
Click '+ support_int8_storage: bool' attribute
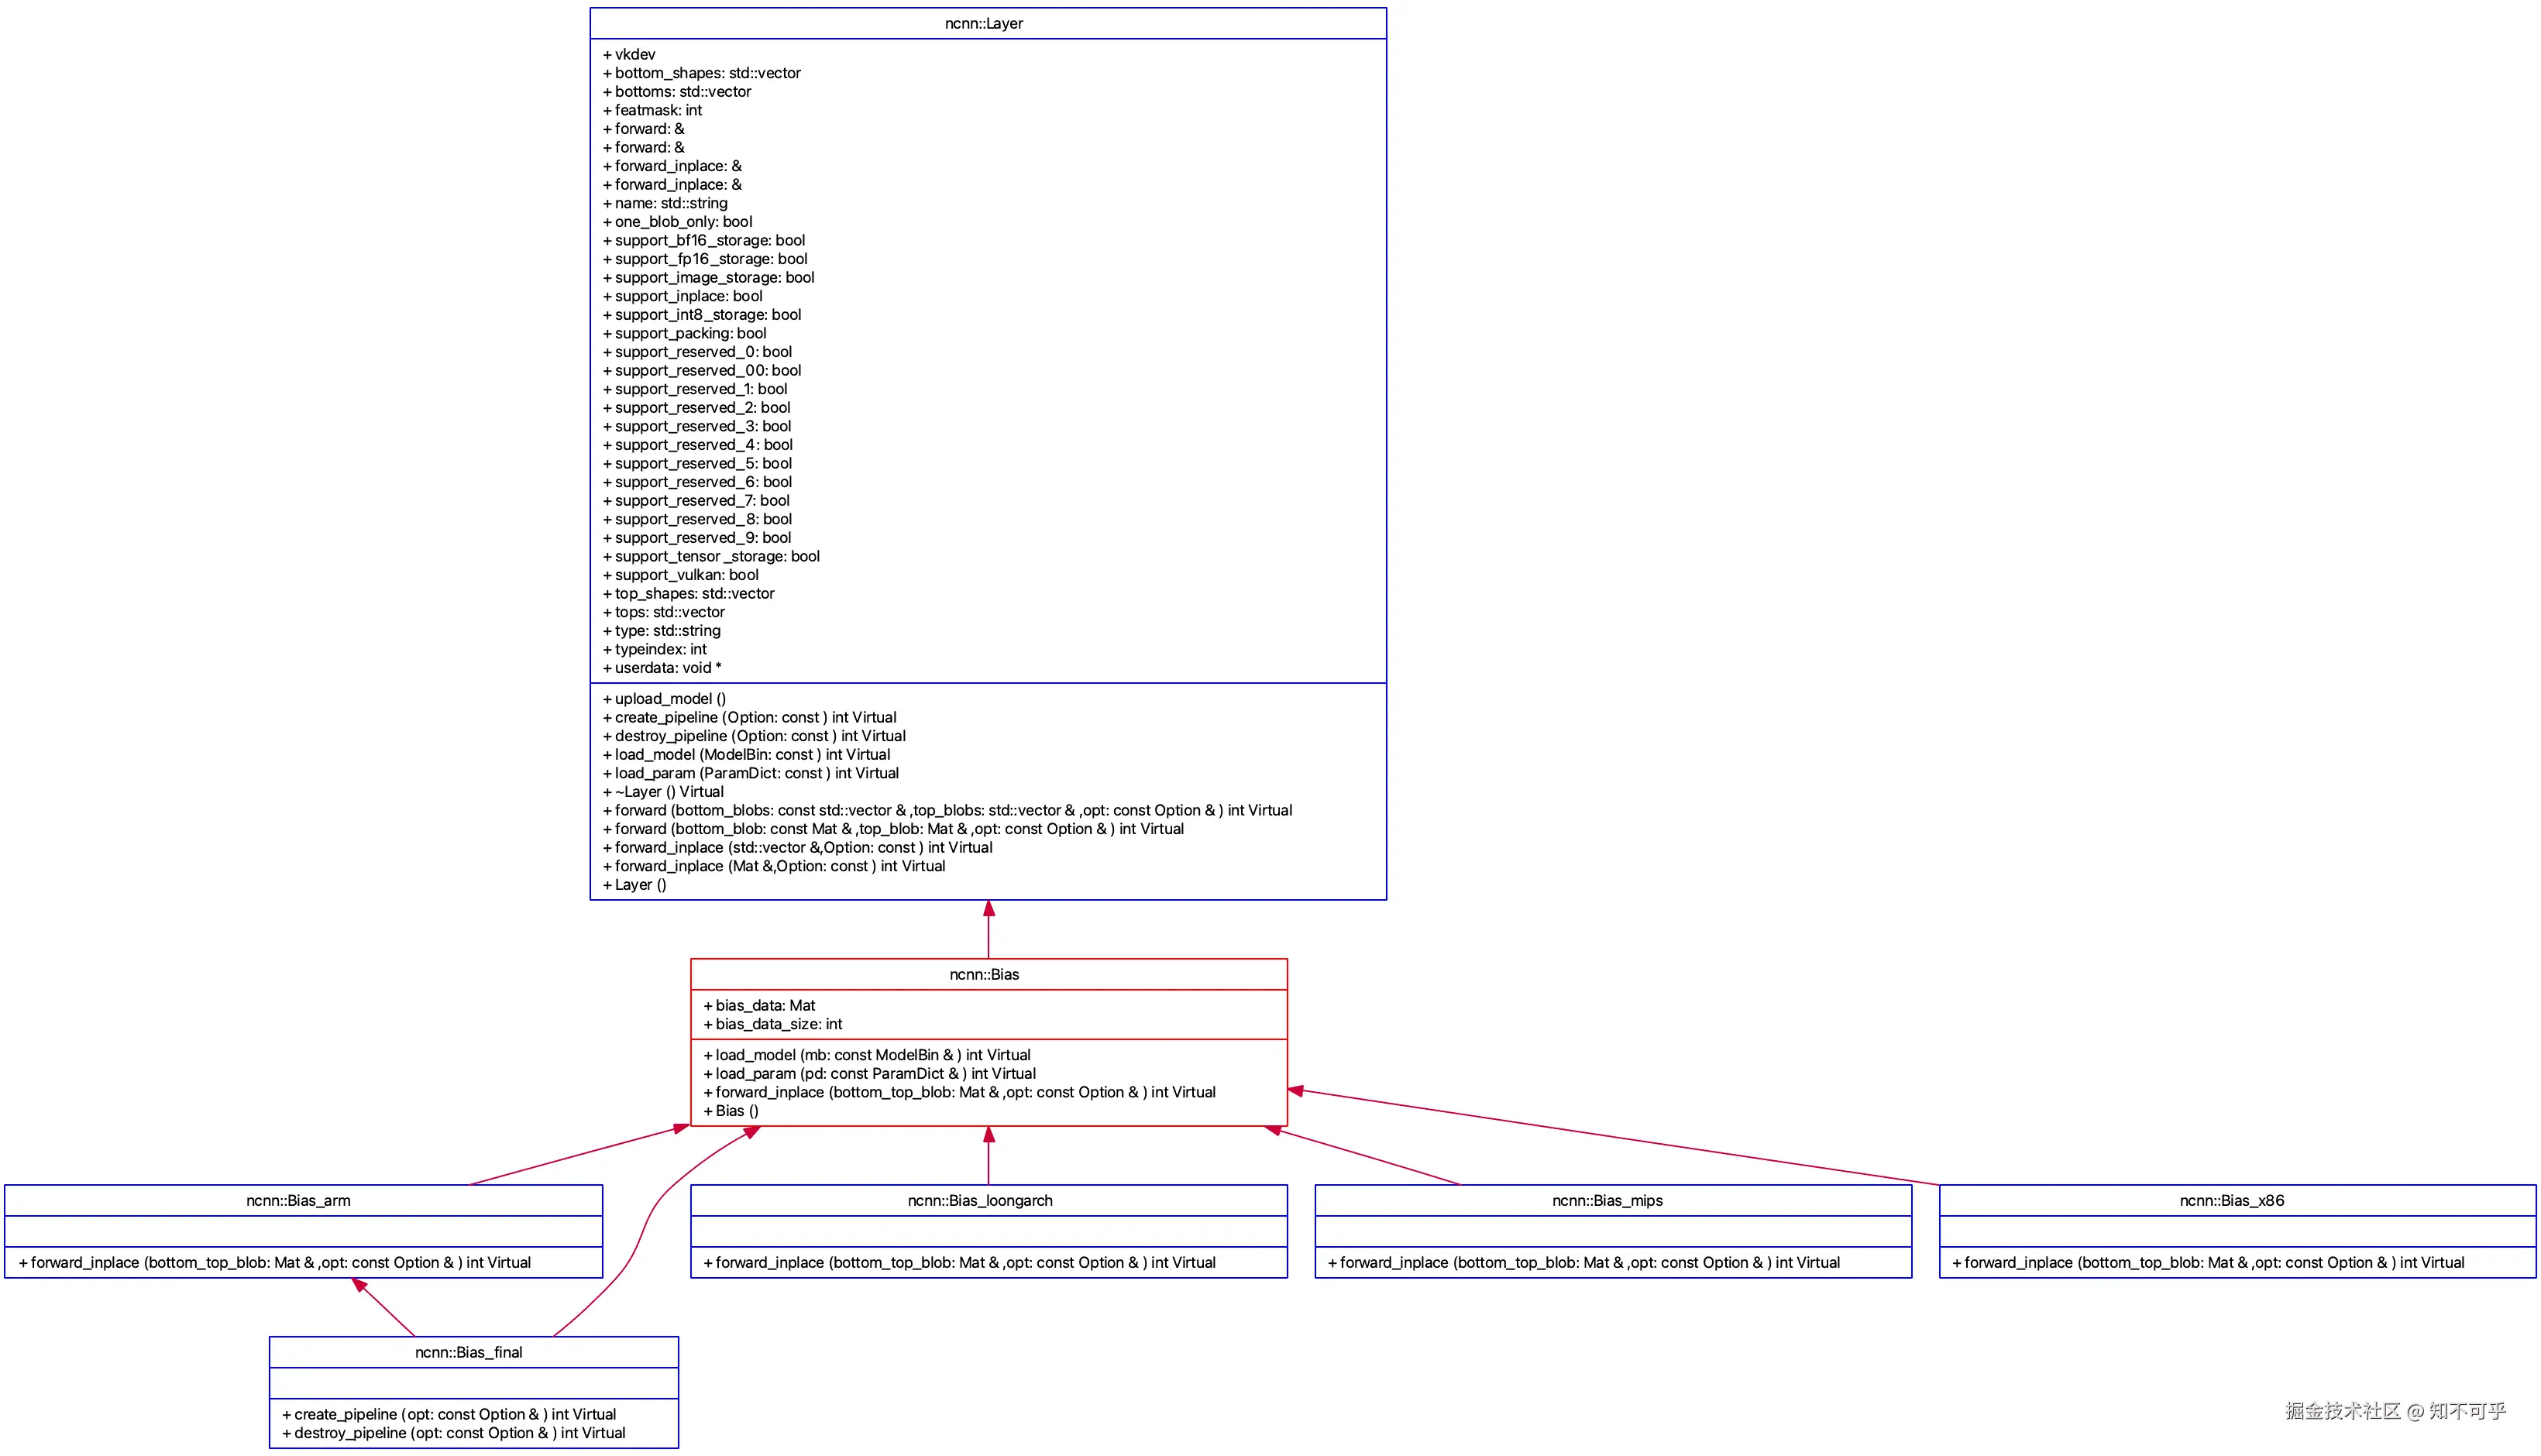pos(701,315)
